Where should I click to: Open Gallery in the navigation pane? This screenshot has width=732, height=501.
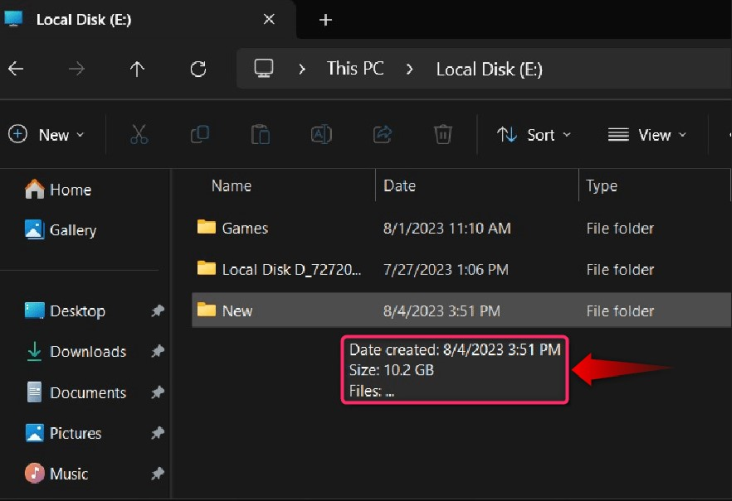[72, 230]
